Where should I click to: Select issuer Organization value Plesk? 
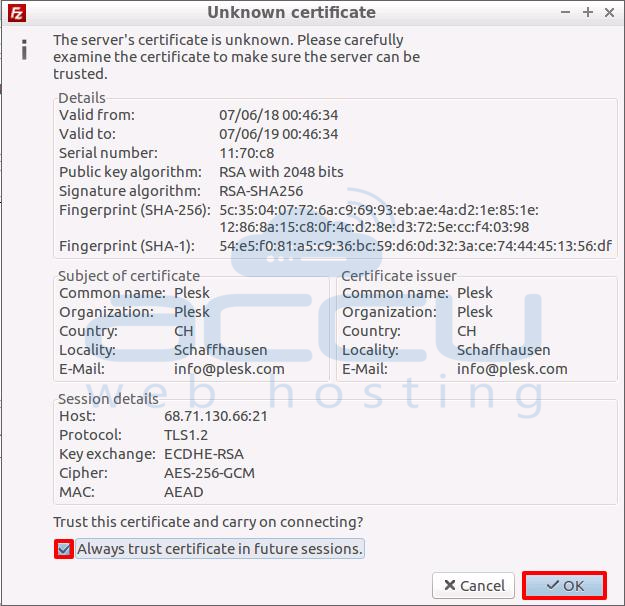pyautogui.click(x=475, y=312)
